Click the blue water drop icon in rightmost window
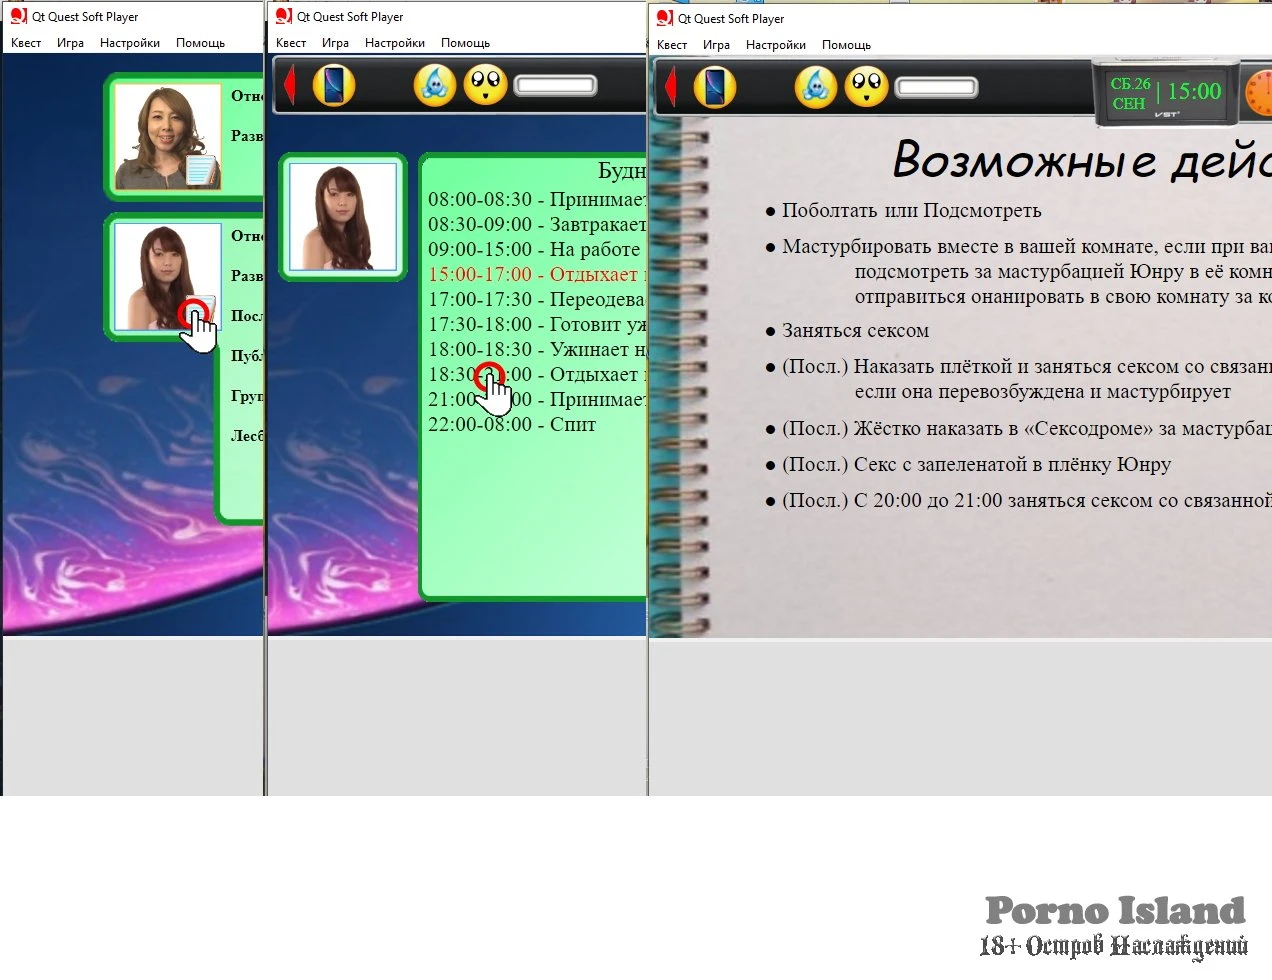1272x980 pixels. pos(816,87)
